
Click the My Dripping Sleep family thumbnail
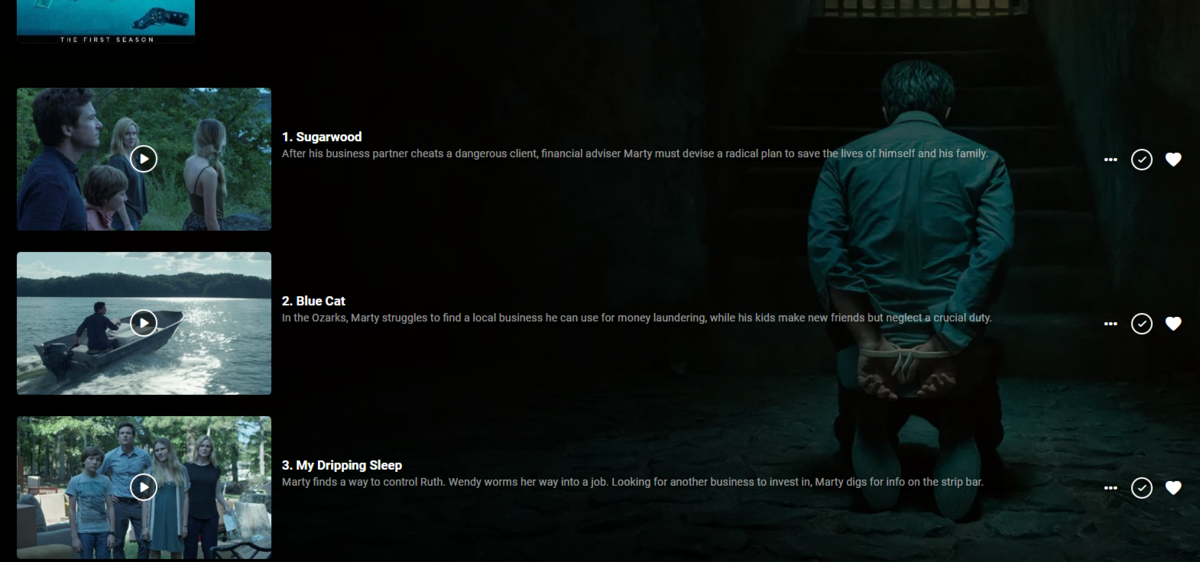pyautogui.click(x=144, y=487)
